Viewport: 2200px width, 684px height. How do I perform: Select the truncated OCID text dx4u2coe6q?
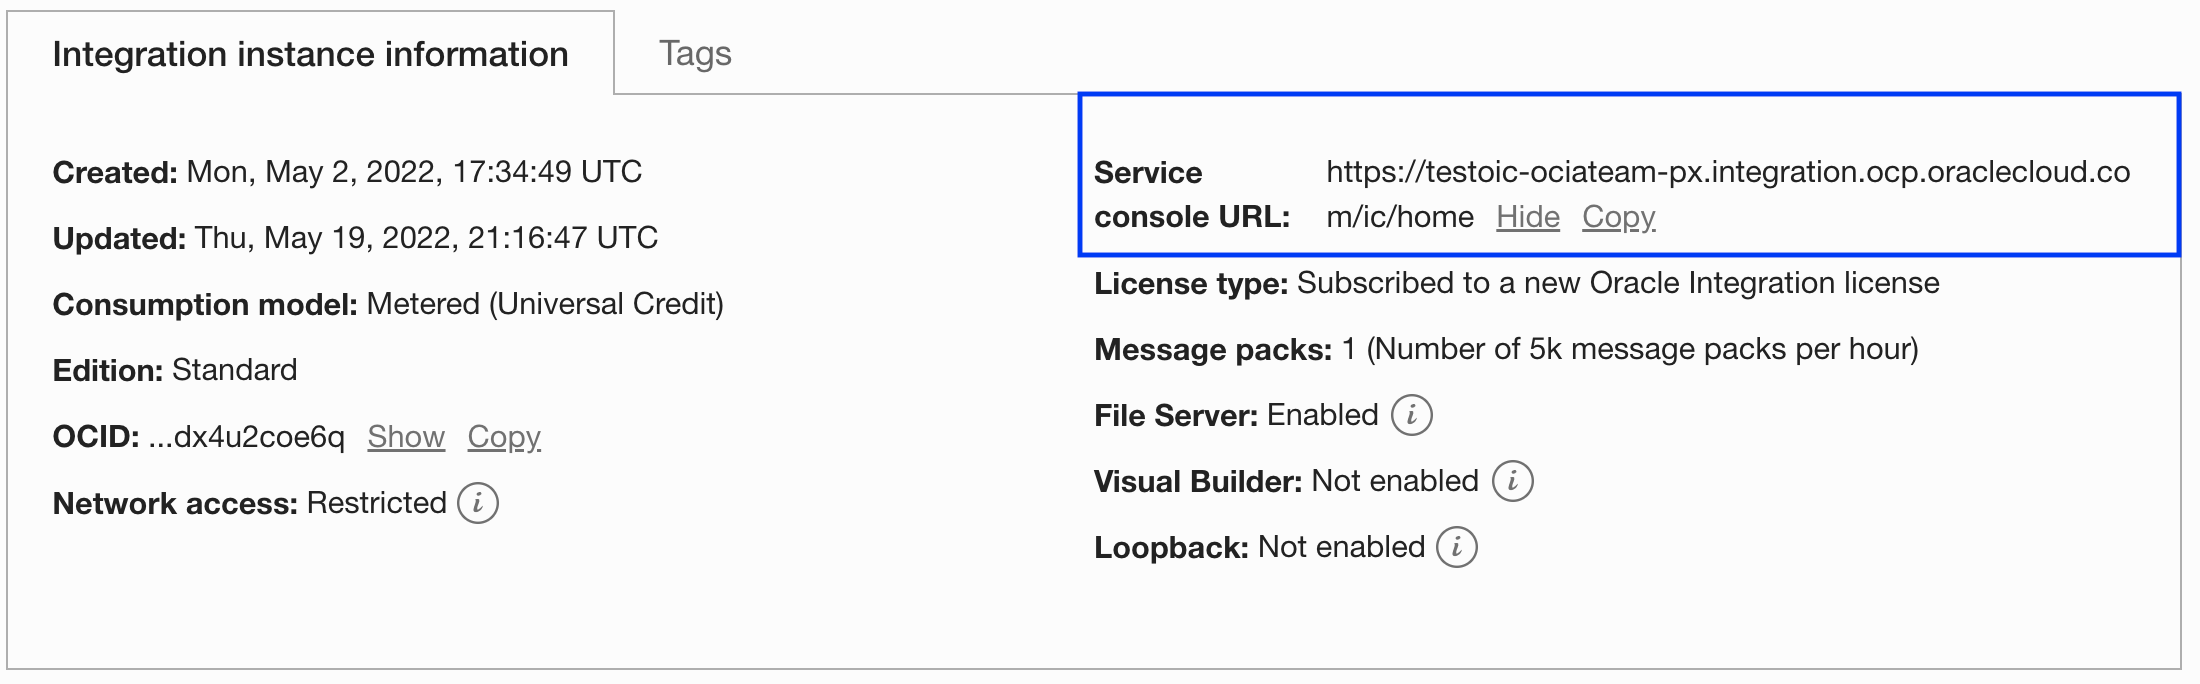click(250, 437)
